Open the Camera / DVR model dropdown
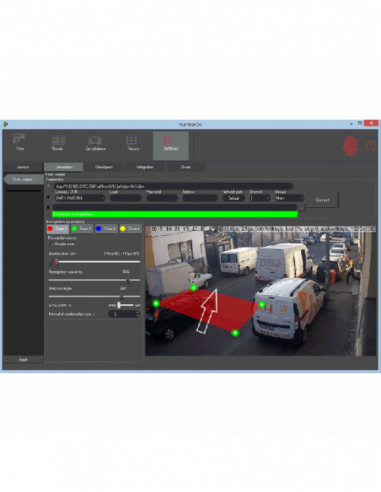The width and height of the screenshot is (381, 492). [80, 198]
